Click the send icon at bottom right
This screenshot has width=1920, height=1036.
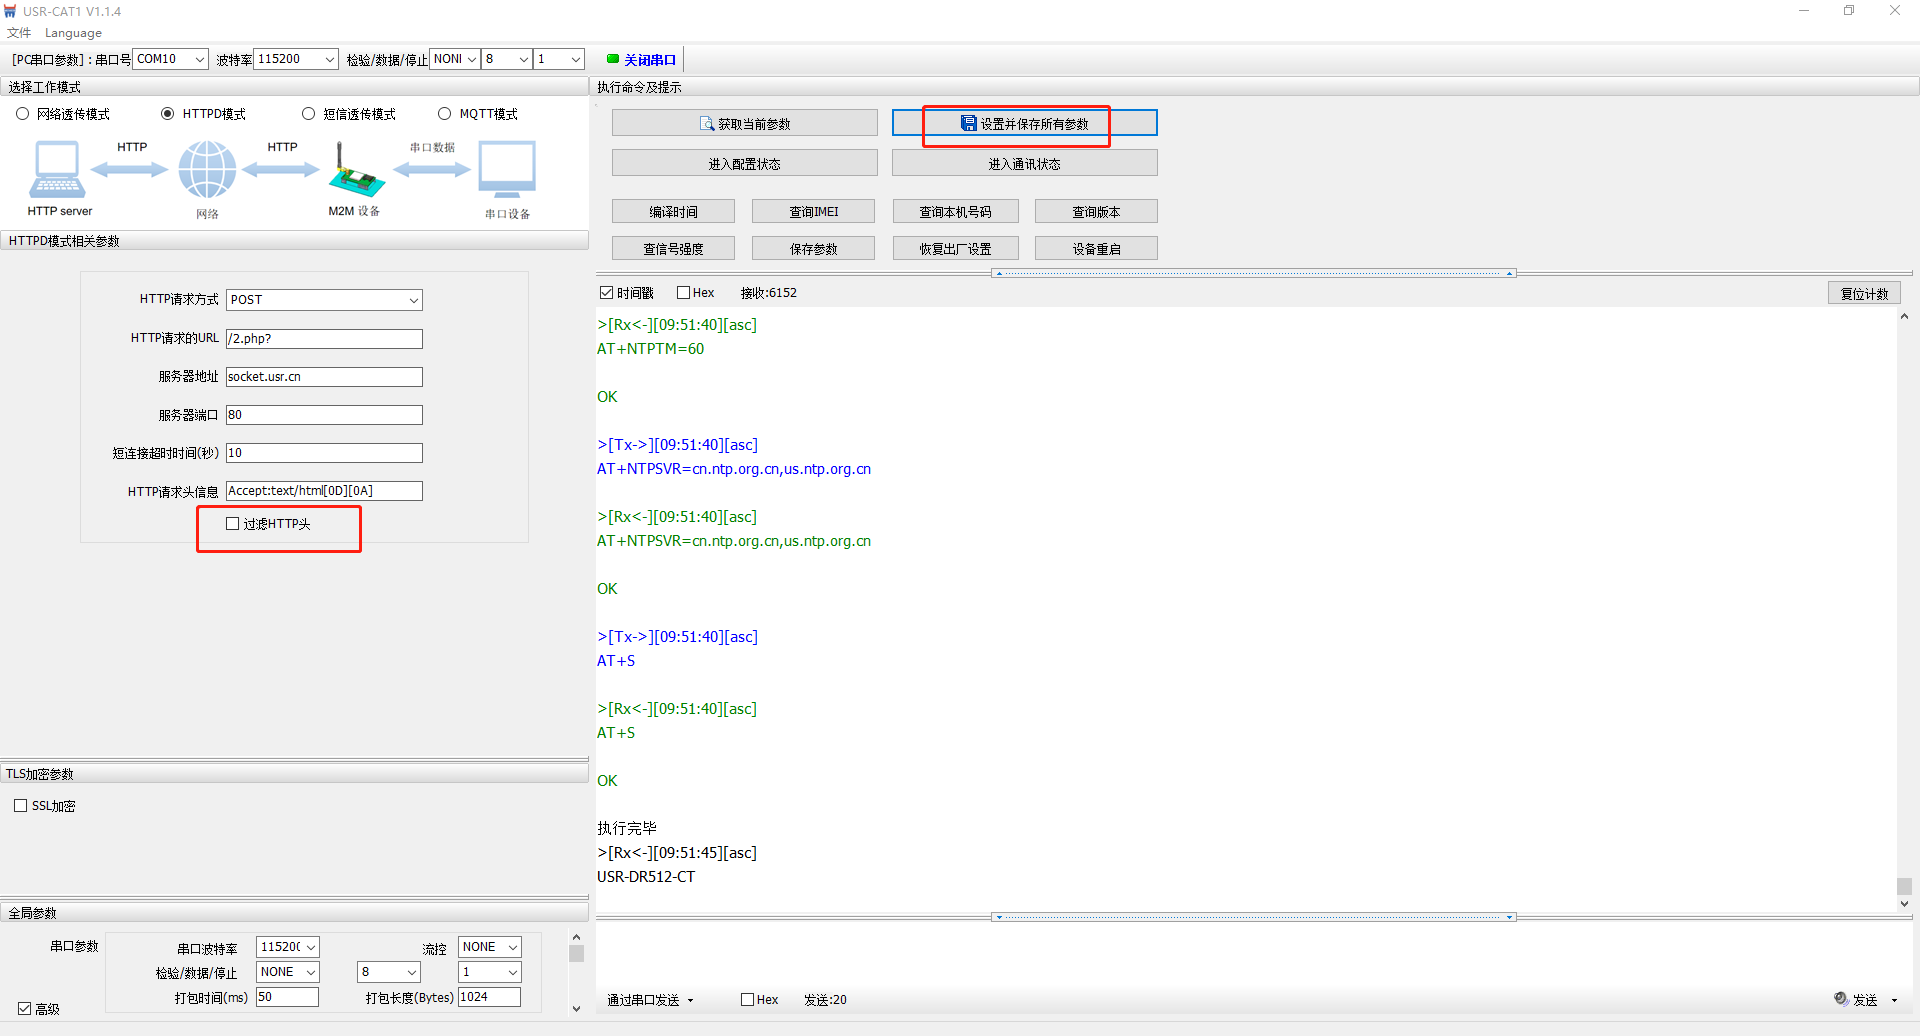pos(1841,999)
